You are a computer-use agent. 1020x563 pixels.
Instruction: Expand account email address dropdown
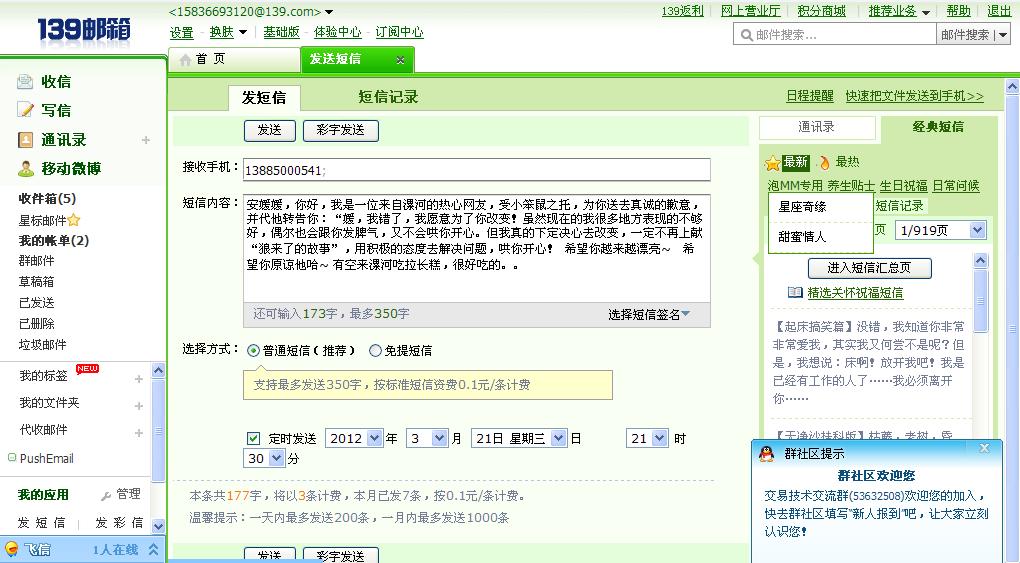(329, 12)
